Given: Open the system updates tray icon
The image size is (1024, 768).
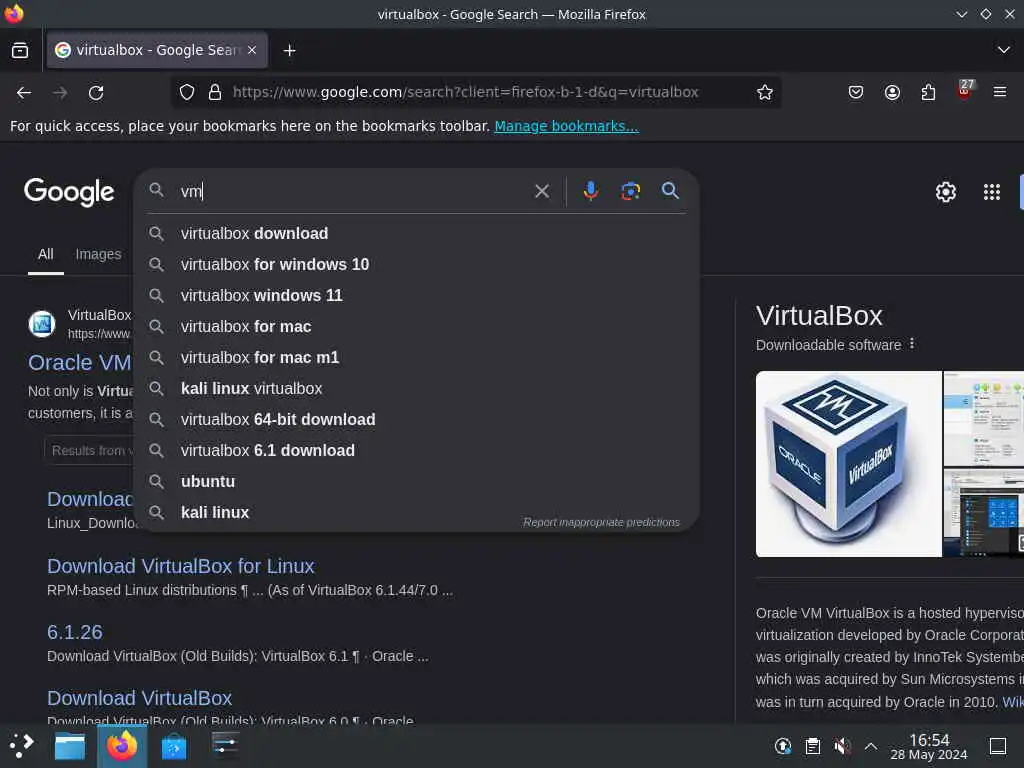Looking at the screenshot, I should click(x=782, y=746).
